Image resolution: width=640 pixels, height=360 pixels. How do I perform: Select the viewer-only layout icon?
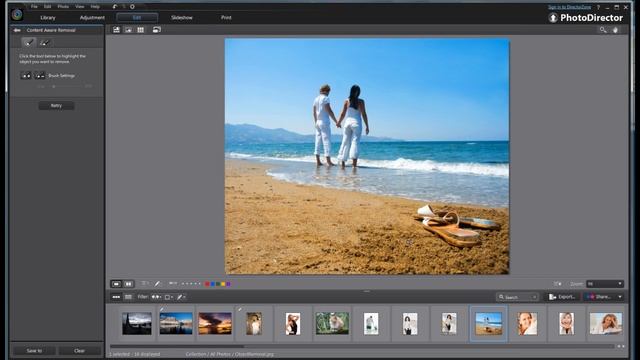[129, 30]
